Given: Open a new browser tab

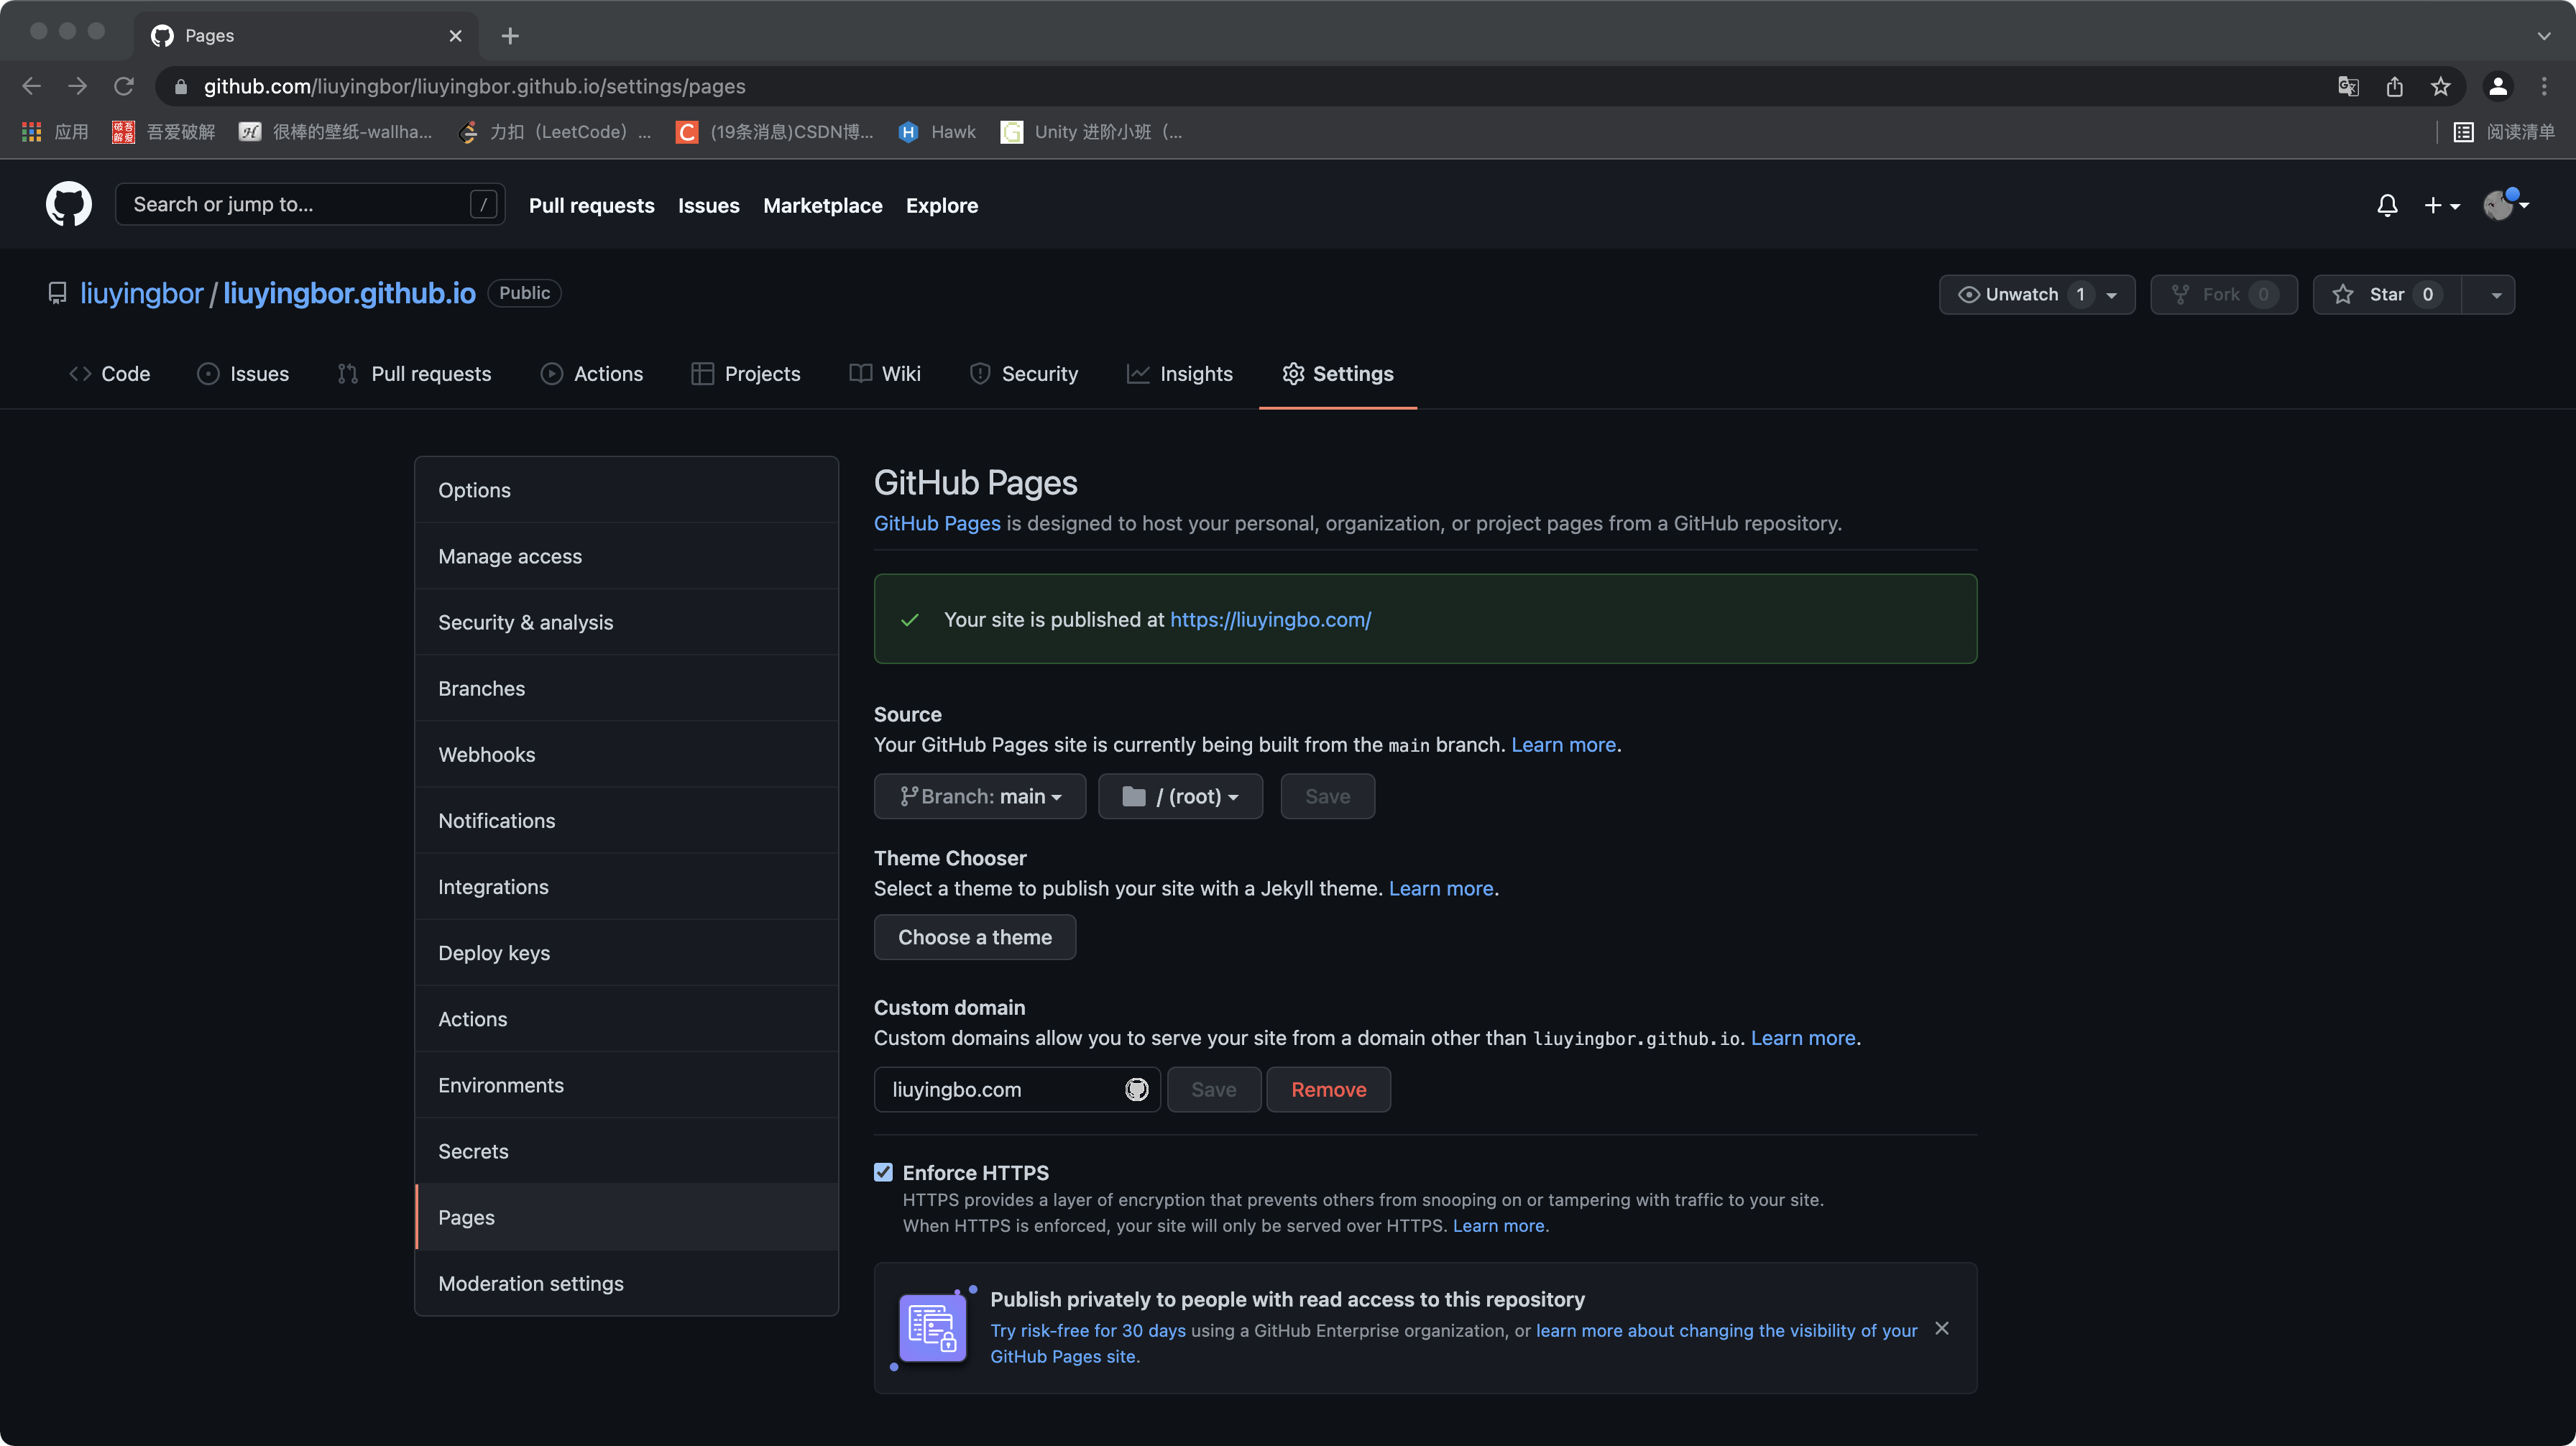Looking at the screenshot, I should click(x=510, y=36).
